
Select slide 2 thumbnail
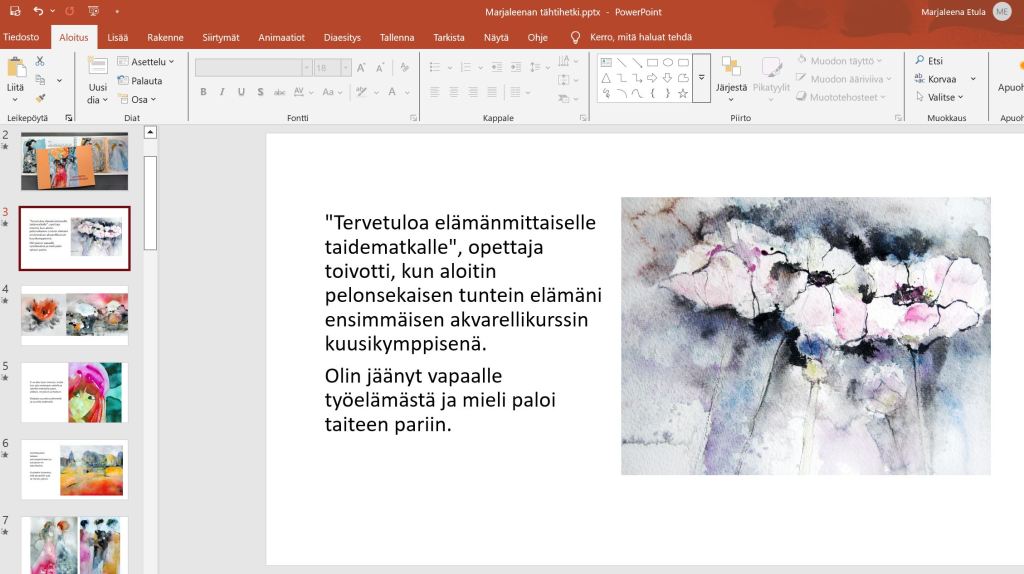74,161
